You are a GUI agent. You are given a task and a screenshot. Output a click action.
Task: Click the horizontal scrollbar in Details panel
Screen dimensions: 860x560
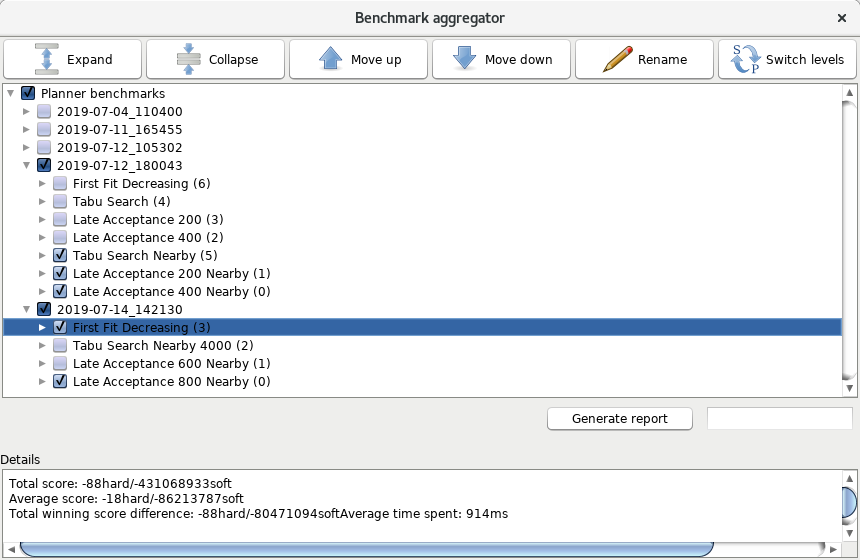[x=366, y=548]
